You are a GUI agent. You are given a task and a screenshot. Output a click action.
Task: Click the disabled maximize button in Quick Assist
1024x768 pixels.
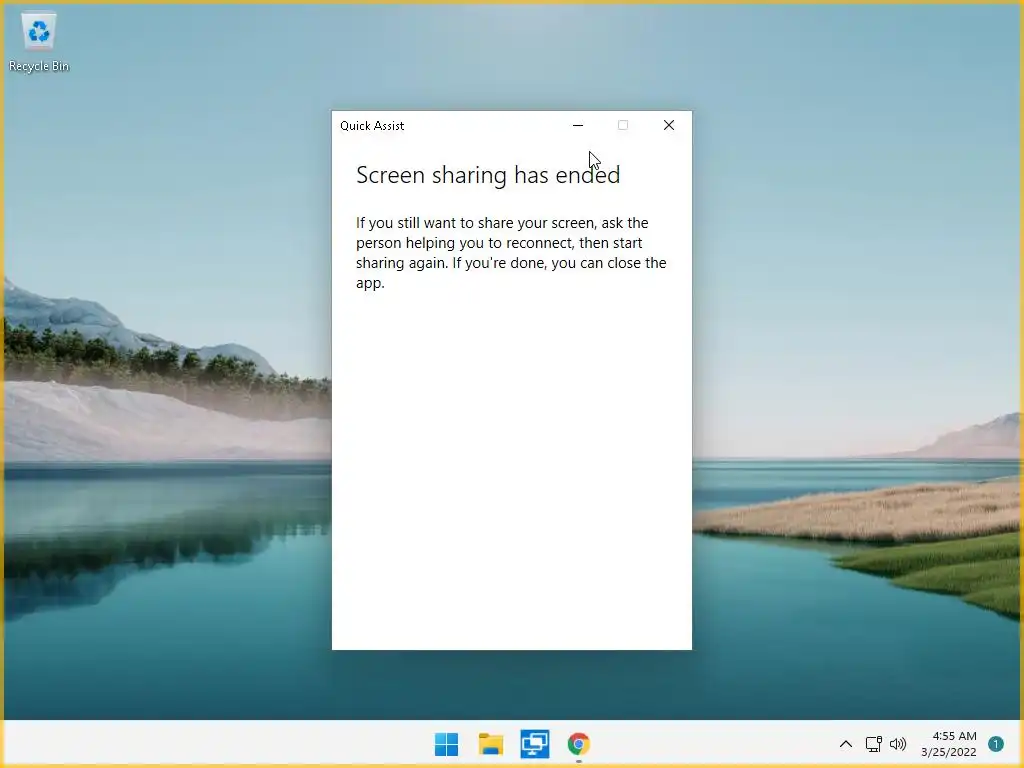(623, 125)
